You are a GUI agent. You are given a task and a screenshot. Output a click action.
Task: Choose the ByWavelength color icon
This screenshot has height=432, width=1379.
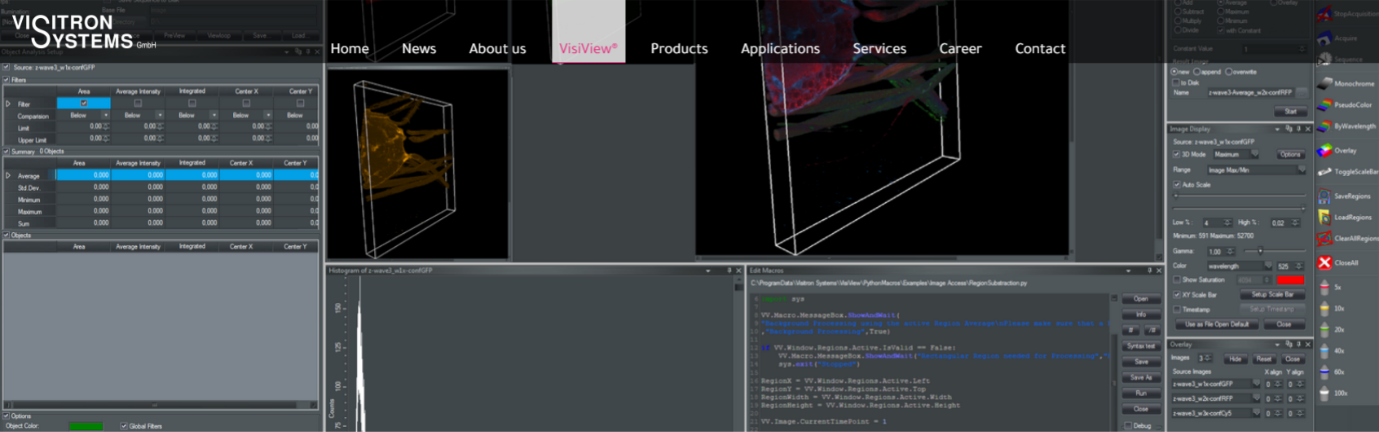1324,127
